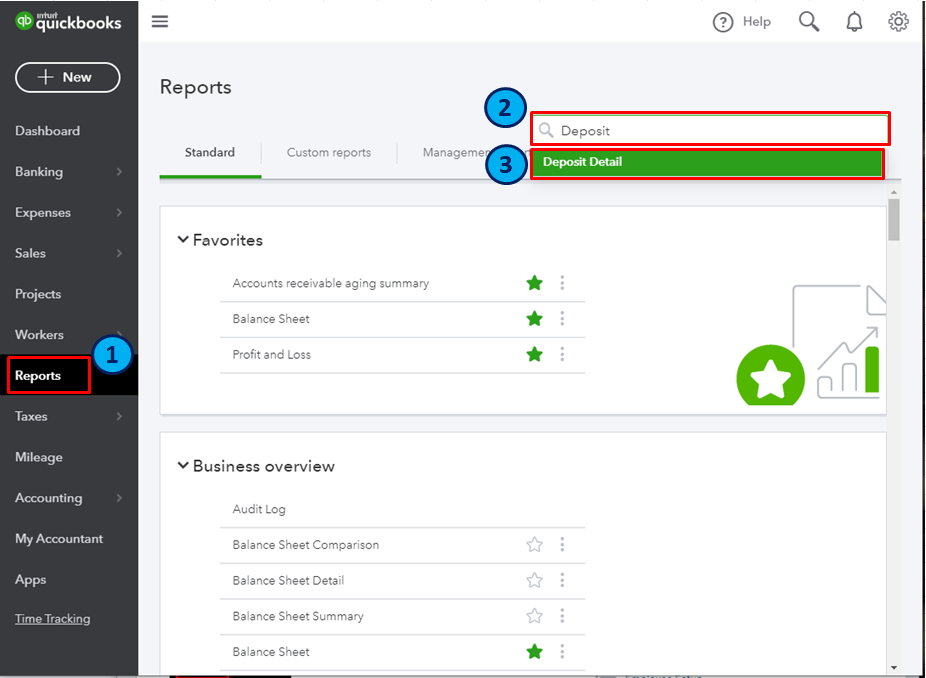Image resolution: width=926 pixels, height=678 pixels.
Task: Select Reports in sidebar
Action: tap(38, 376)
